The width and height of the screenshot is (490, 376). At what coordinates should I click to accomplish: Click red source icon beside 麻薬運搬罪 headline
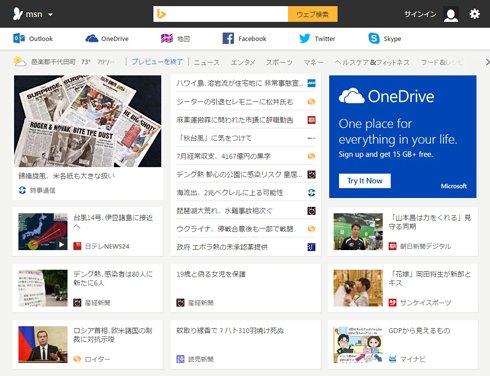[x=311, y=120]
